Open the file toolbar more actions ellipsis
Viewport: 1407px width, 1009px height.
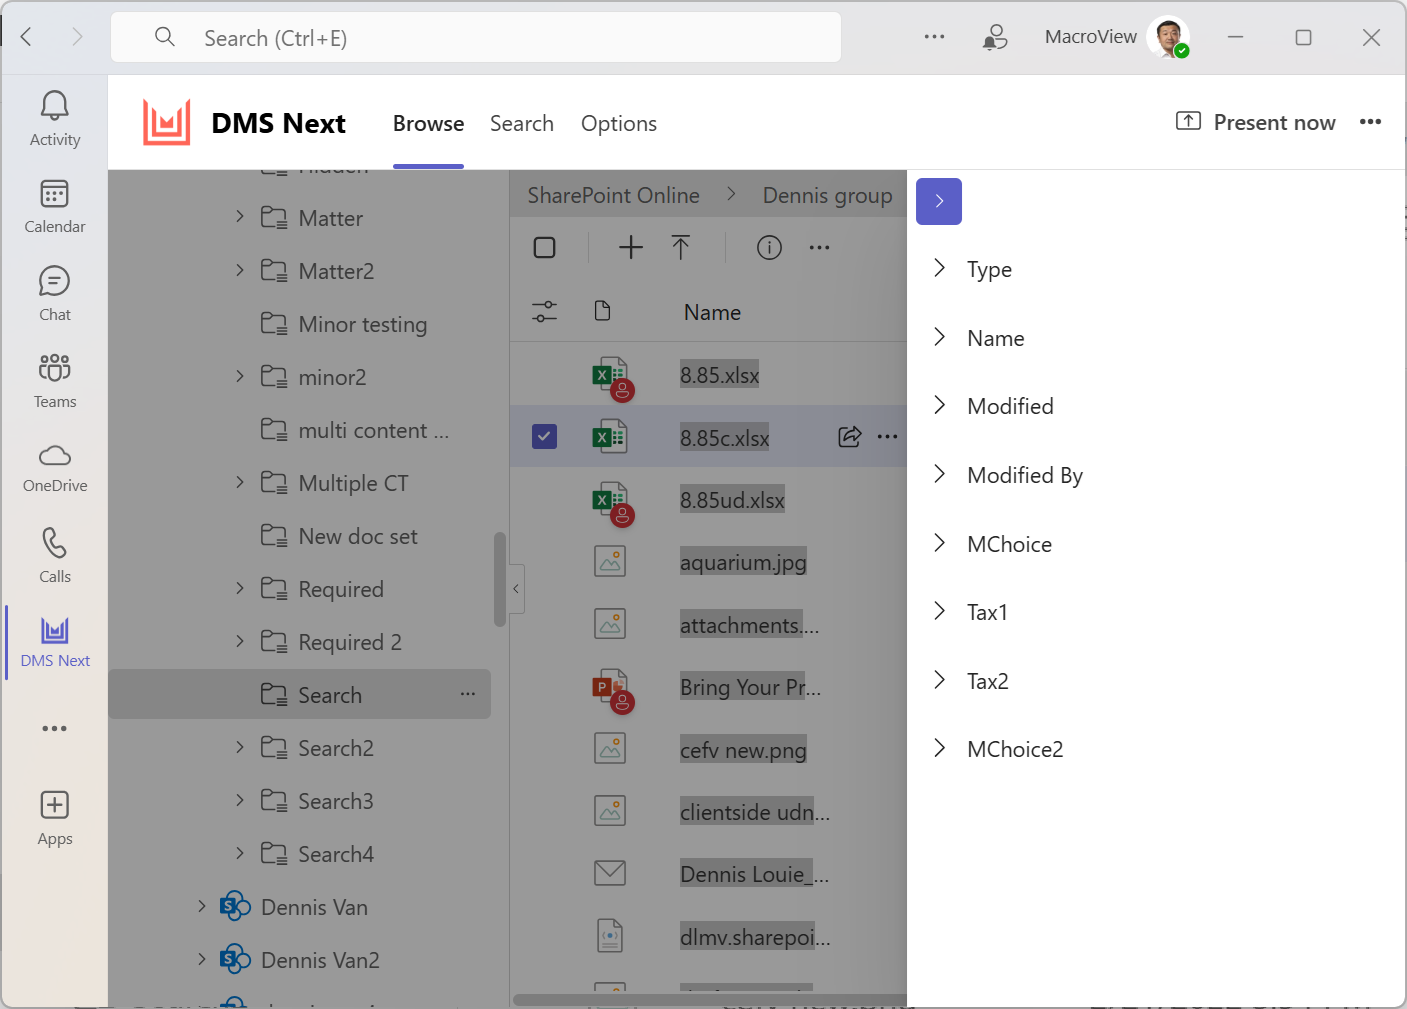click(819, 247)
